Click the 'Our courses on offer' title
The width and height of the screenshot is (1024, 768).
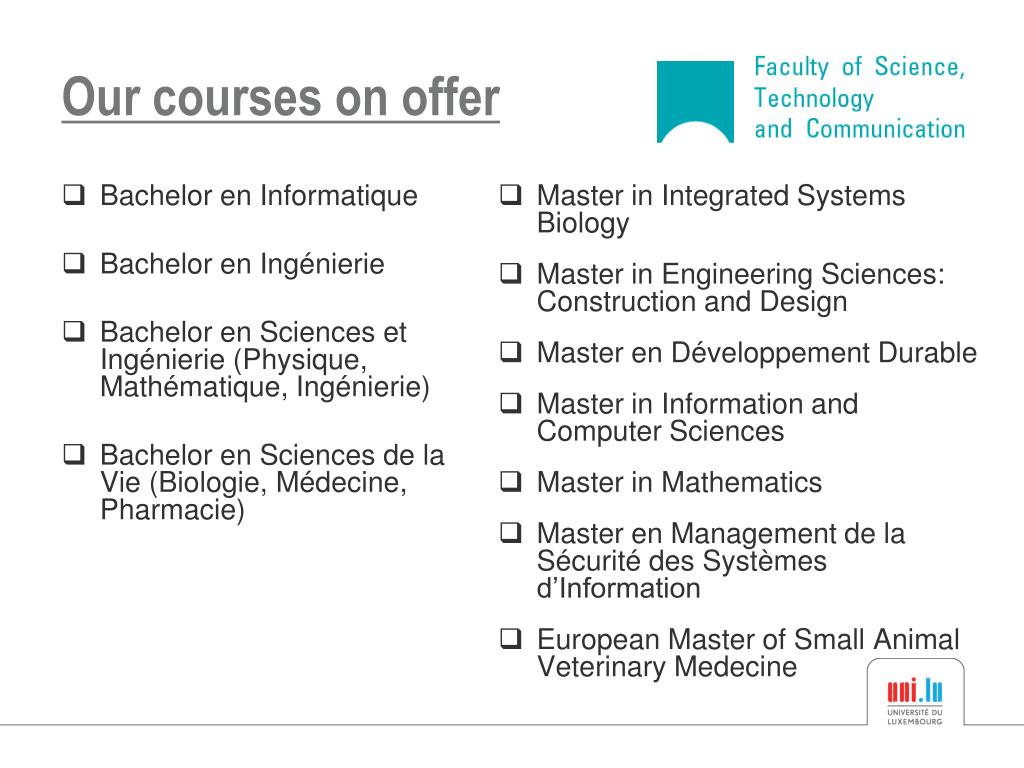tap(281, 97)
